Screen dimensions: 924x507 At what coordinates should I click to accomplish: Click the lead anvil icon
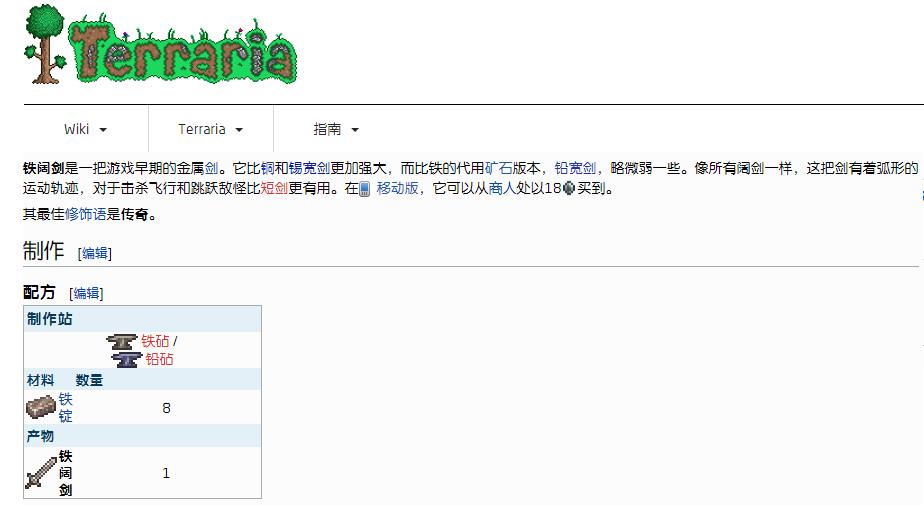click(x=127, y=360)
